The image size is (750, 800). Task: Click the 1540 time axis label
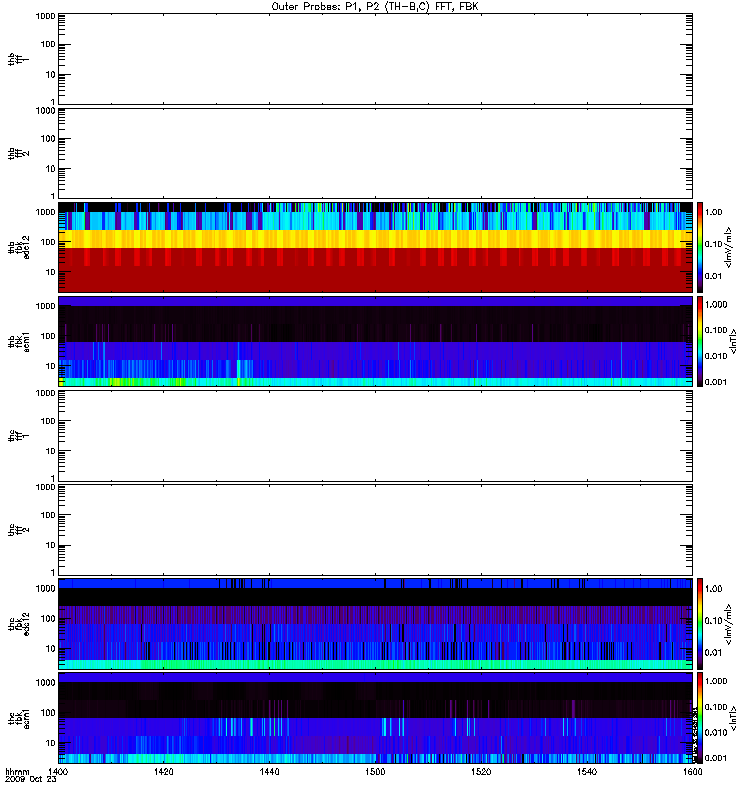coord(587,771)
